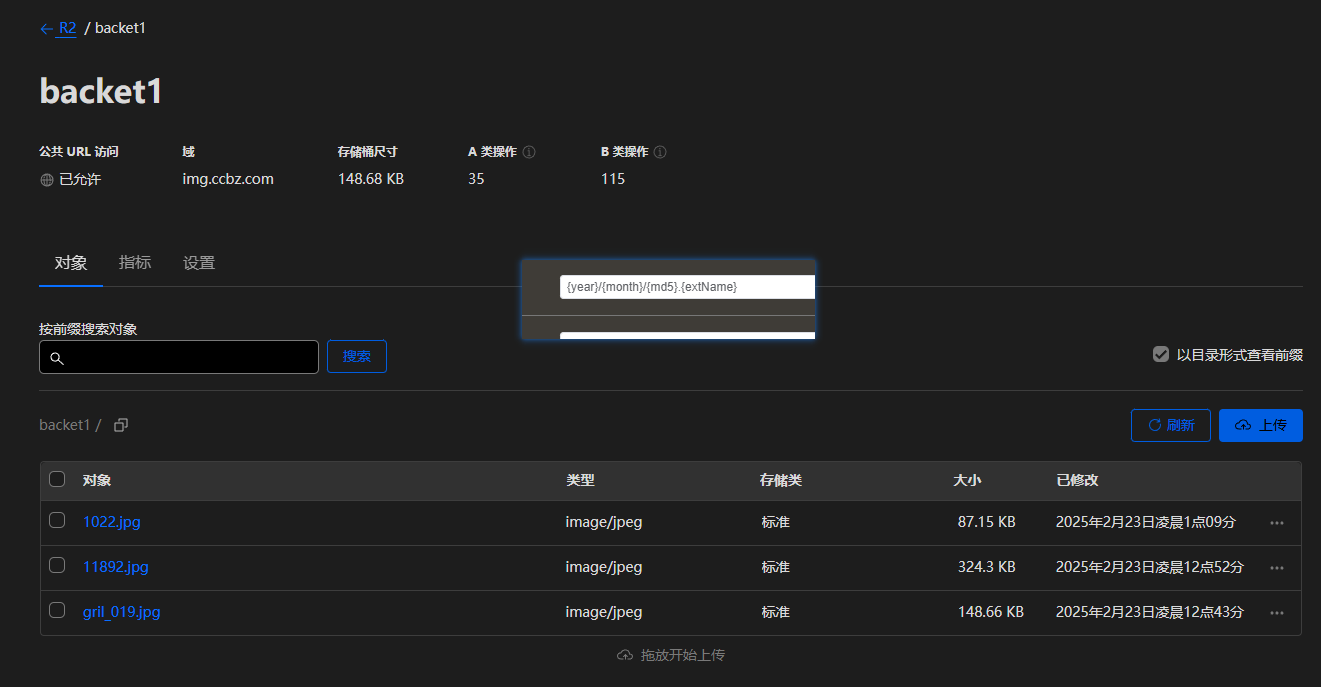Open the more options menu for gril_019.jpg
Viewport: 1321px width, 687px height.
1276,612
